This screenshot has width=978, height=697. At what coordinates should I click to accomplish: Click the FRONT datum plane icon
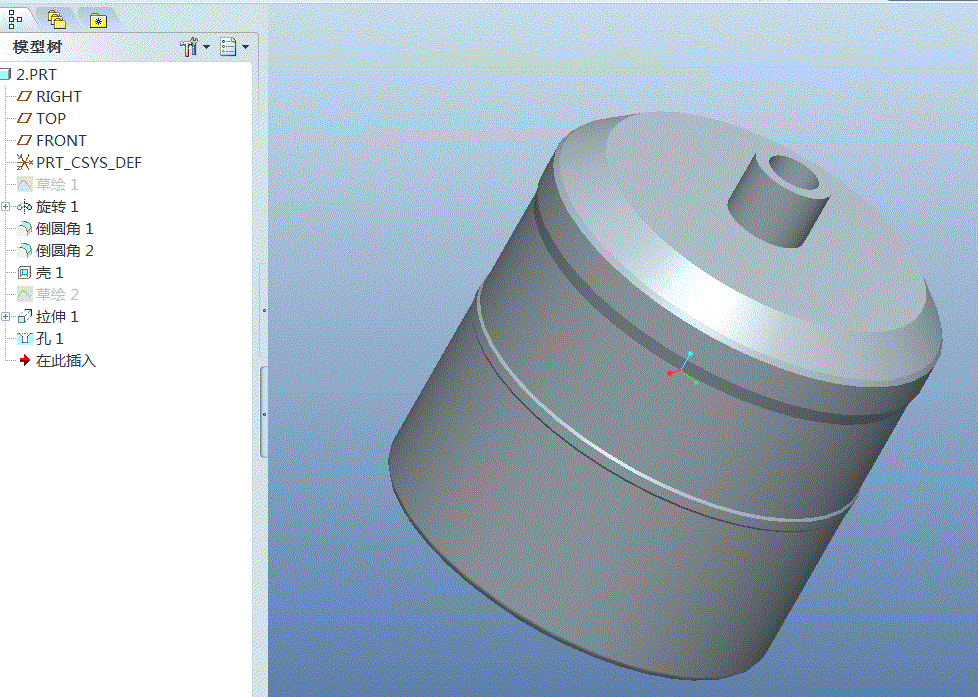coord(24,140)
